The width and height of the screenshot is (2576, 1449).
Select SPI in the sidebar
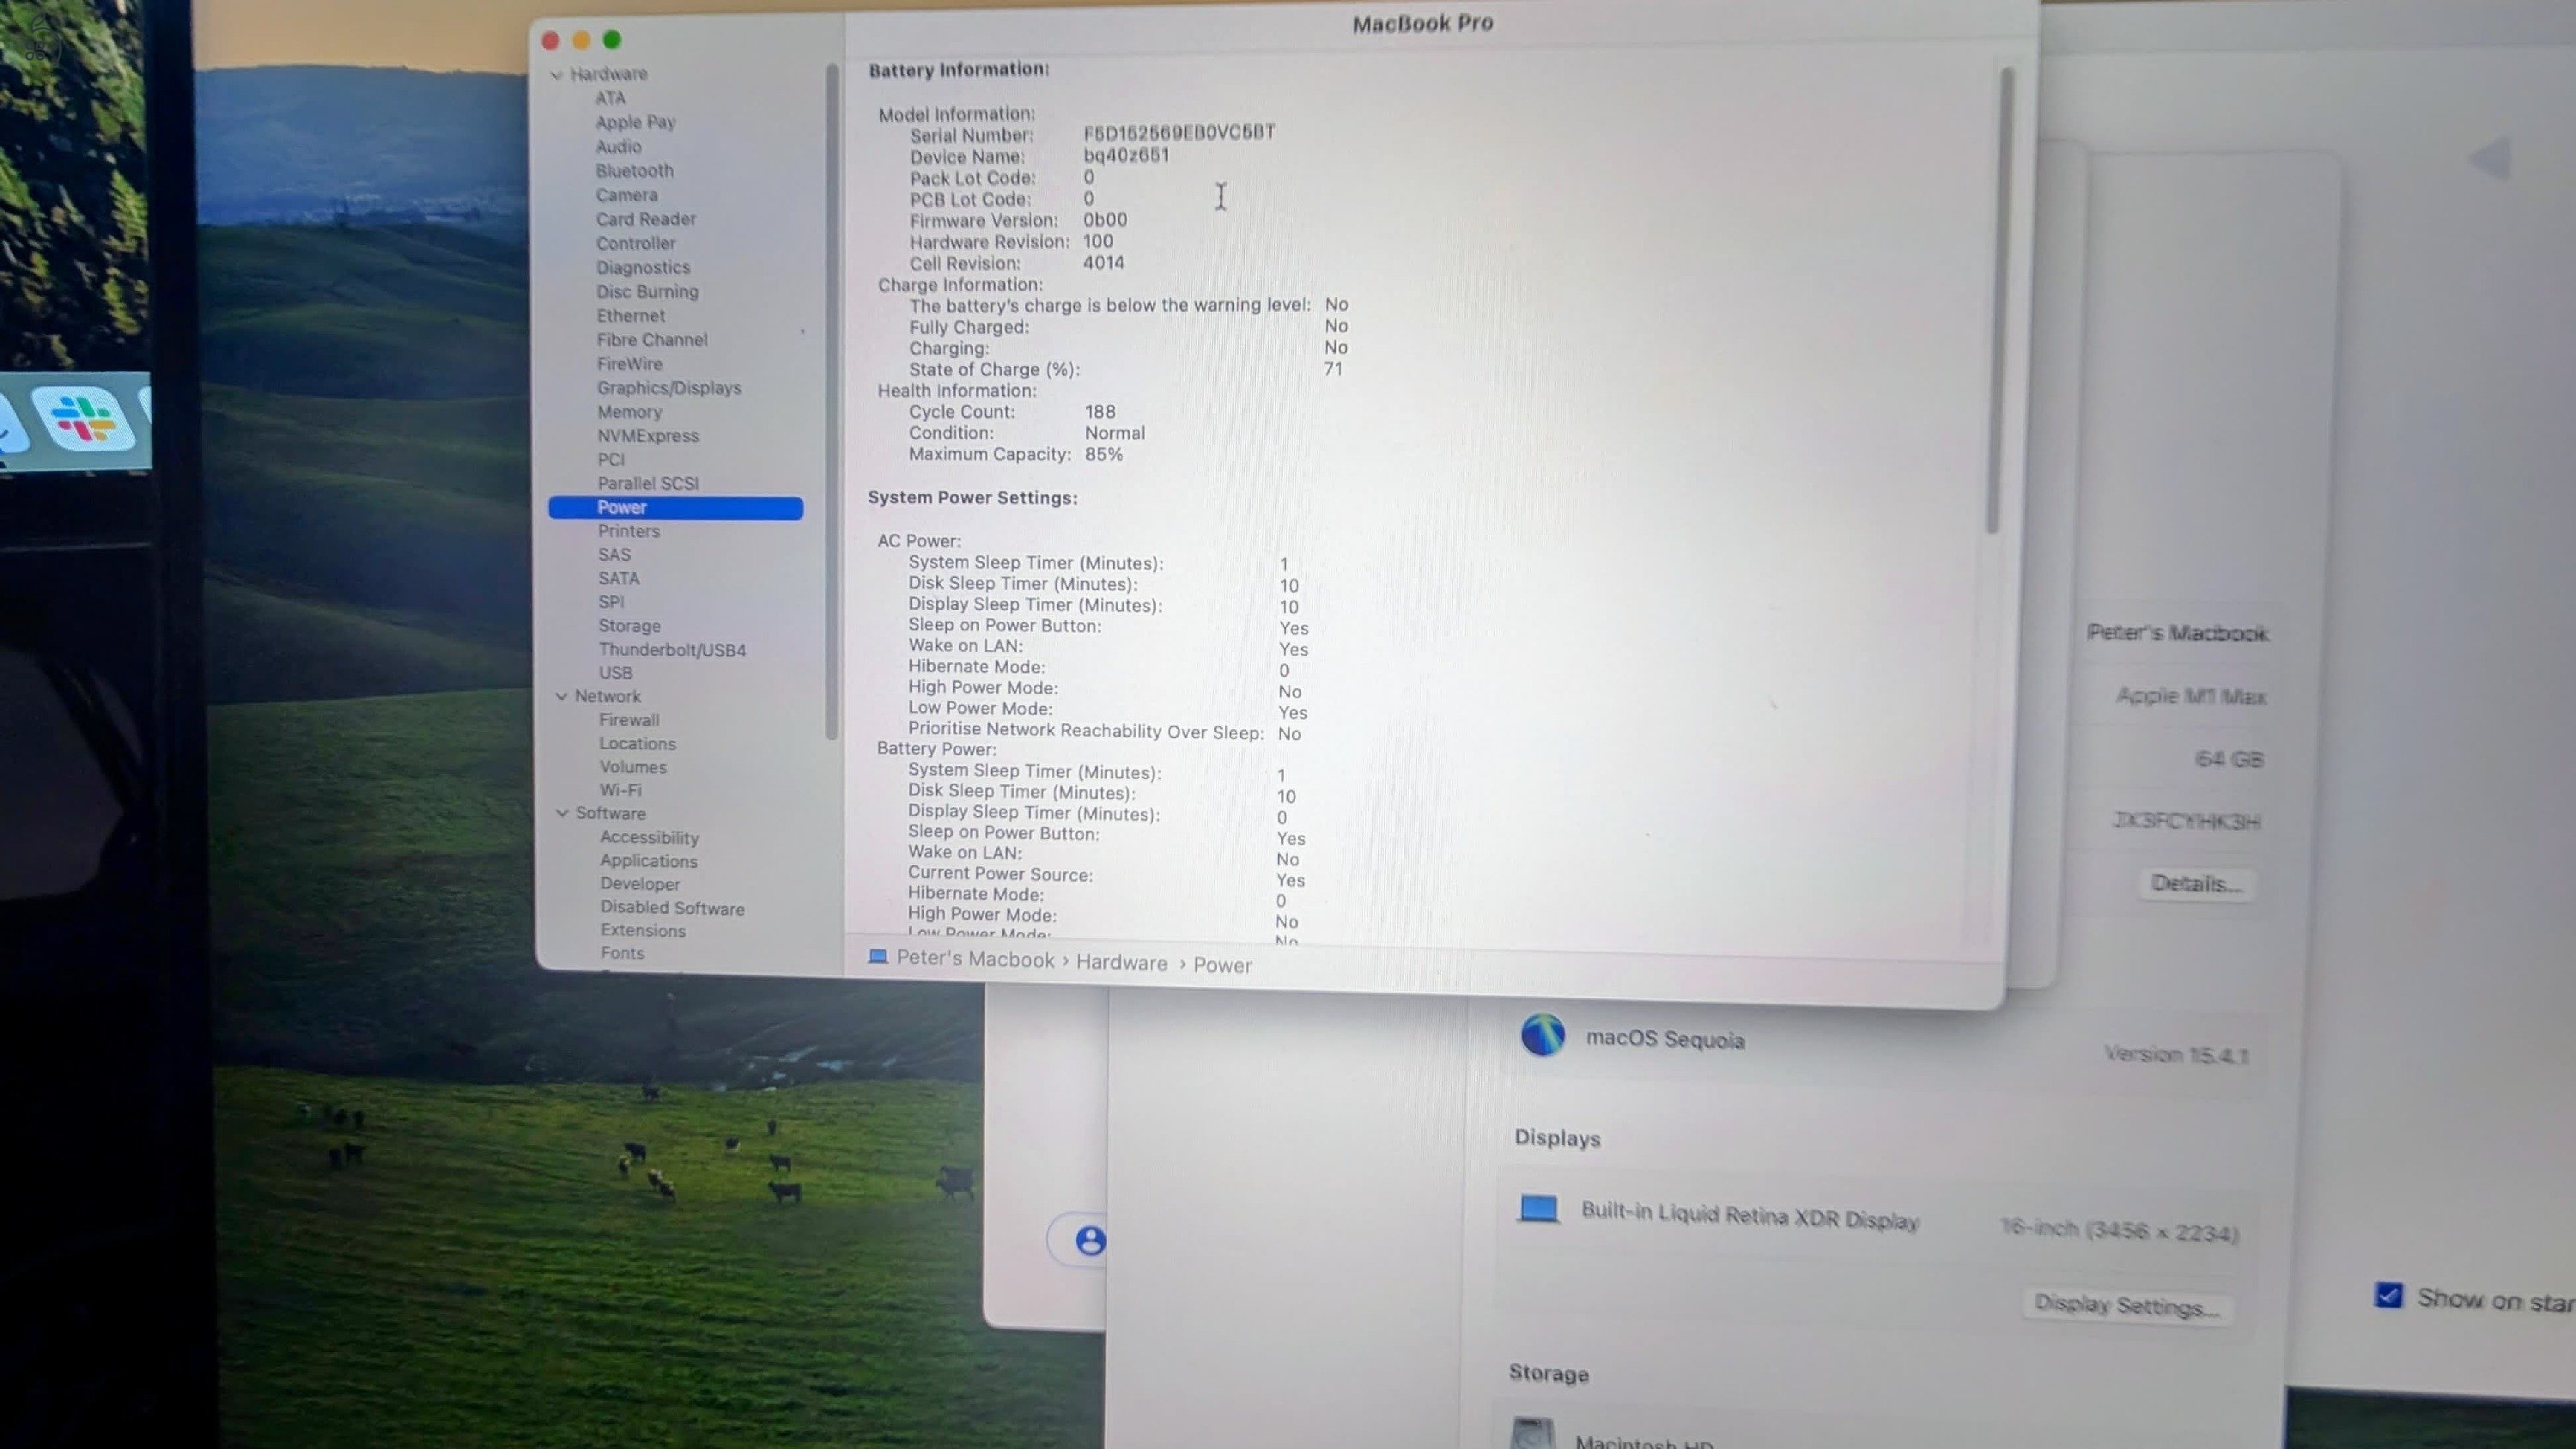tap(611, 602)
